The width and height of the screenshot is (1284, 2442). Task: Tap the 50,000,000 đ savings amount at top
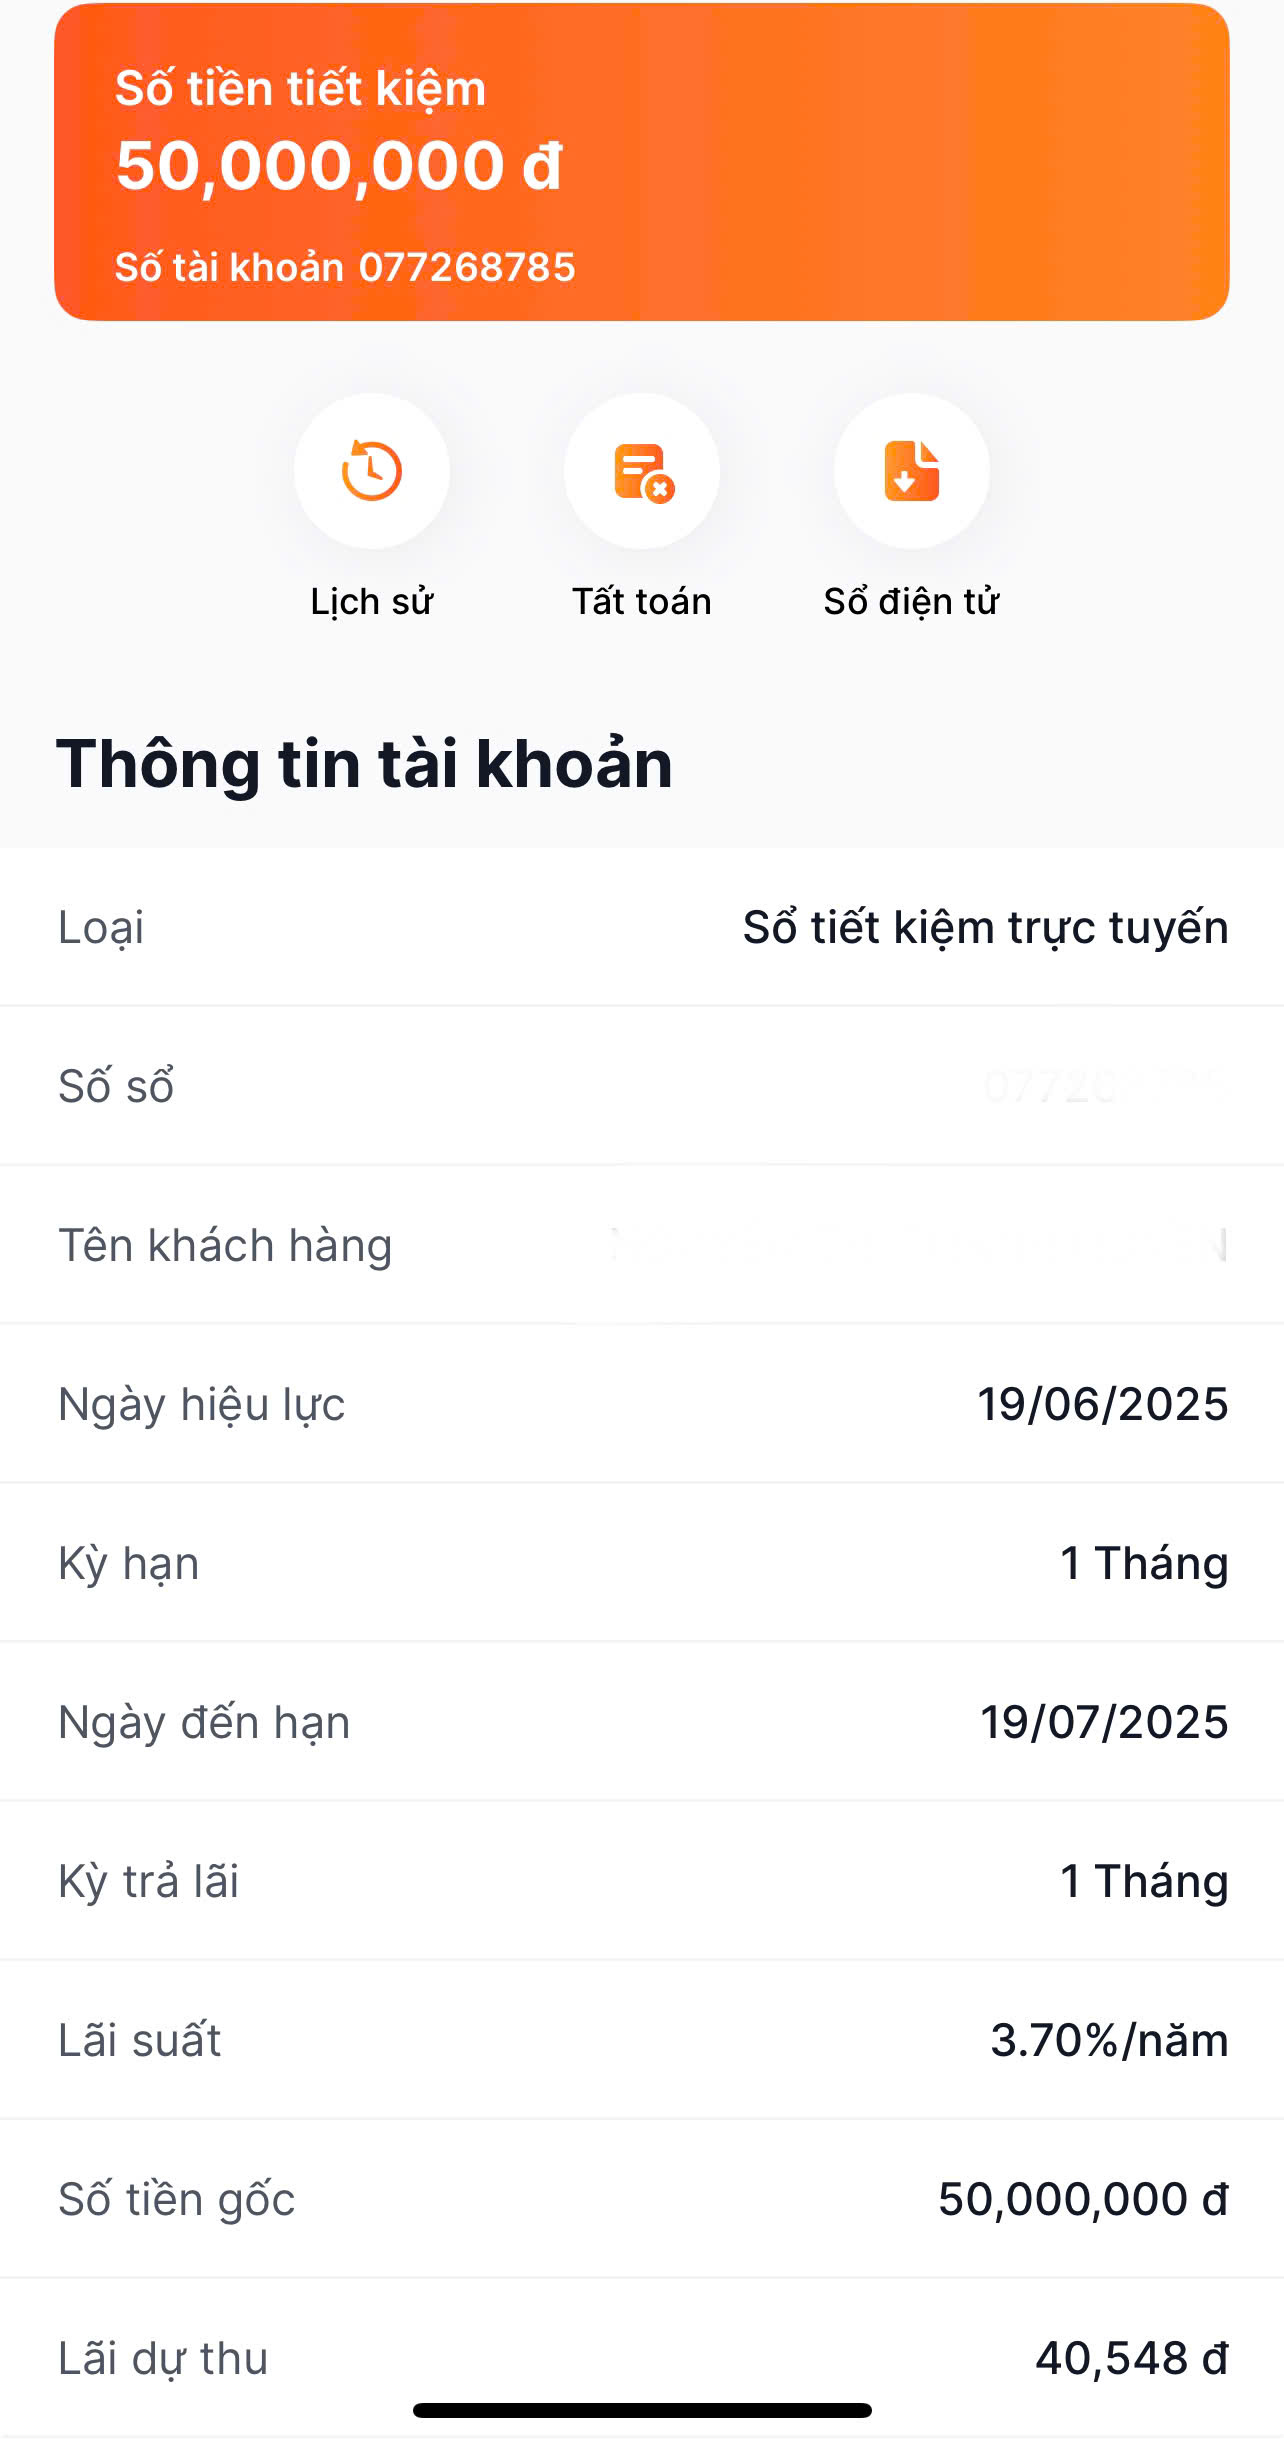(x=339, y=166)
